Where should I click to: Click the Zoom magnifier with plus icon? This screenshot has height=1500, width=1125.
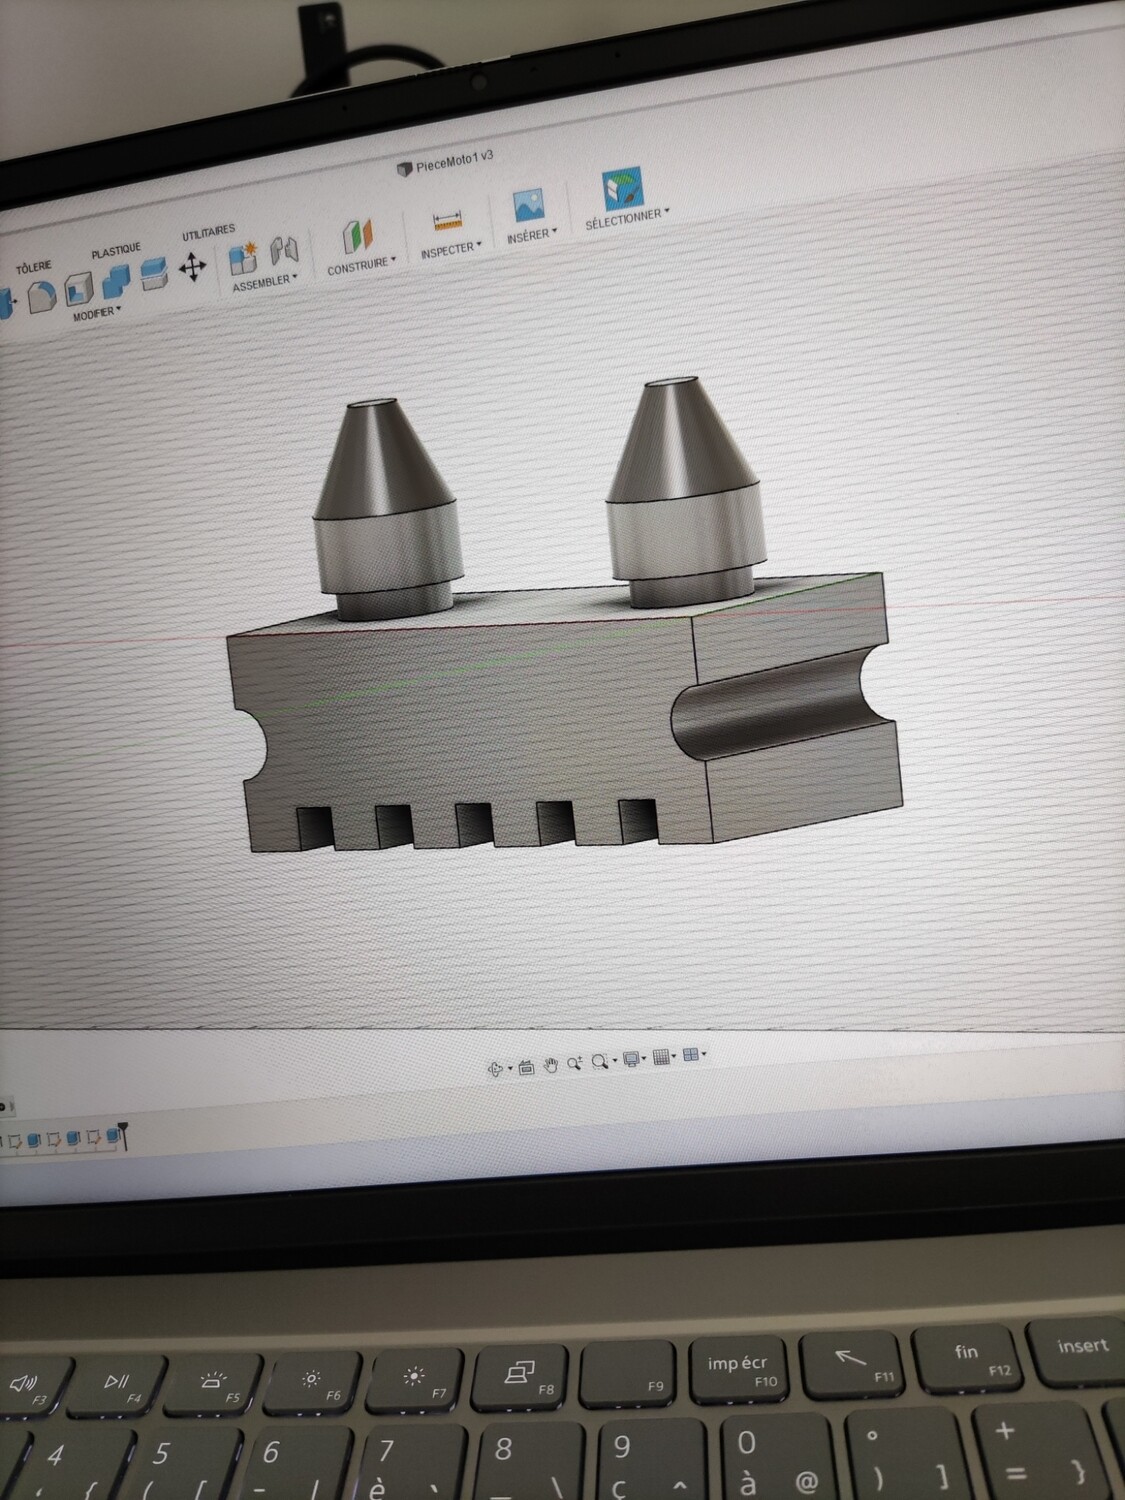(574, 1064)
